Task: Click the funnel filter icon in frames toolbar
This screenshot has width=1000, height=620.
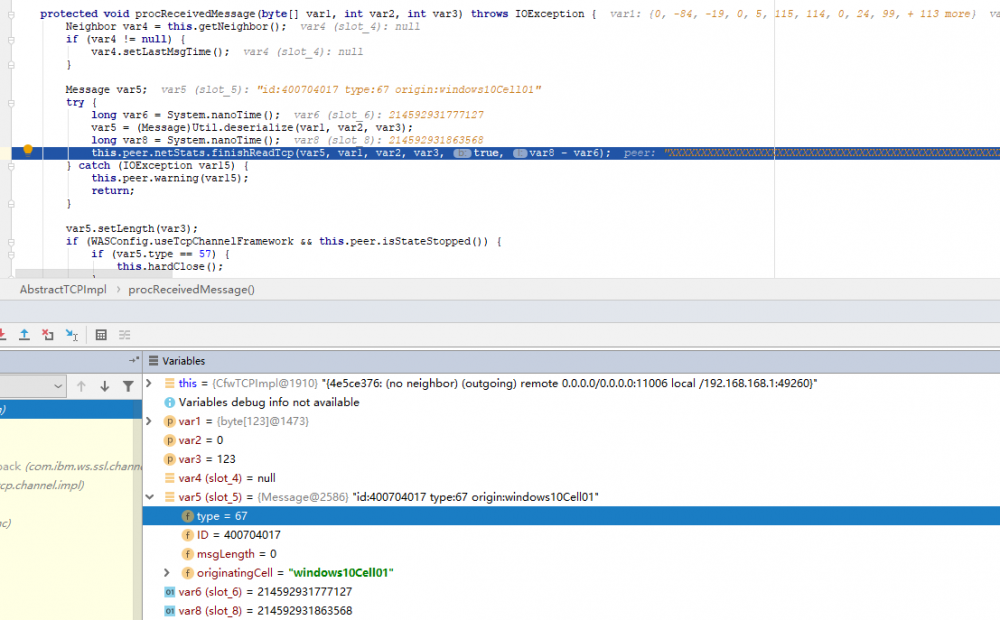Action: 129,387
